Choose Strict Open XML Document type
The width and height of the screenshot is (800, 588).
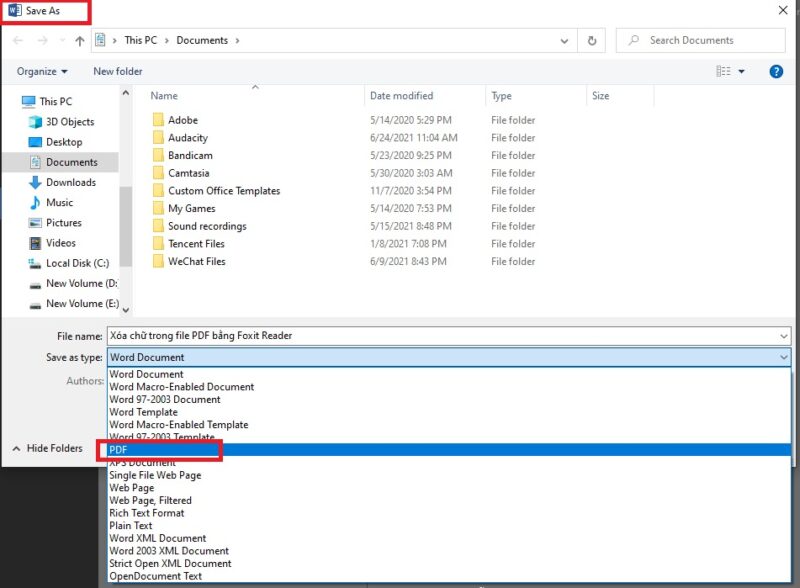(449, 564)
